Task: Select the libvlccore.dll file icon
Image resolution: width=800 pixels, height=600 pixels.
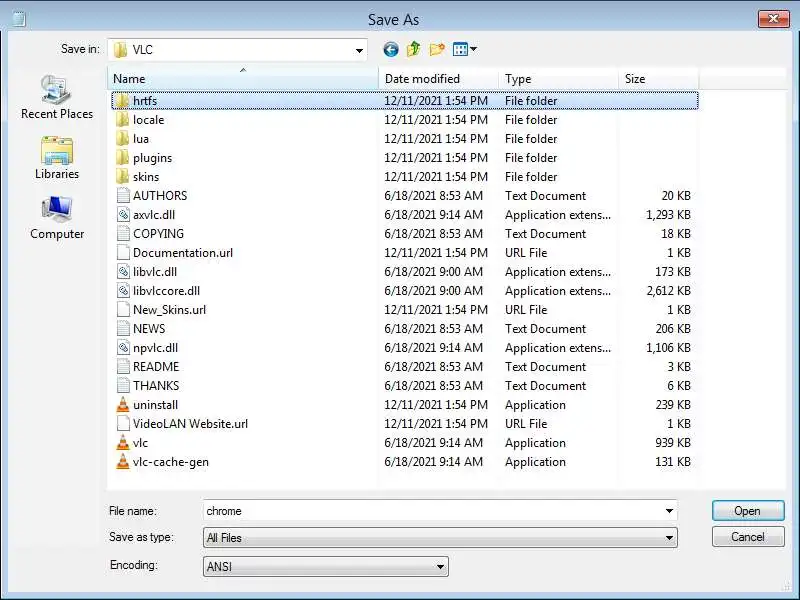Action: [123, 290]
